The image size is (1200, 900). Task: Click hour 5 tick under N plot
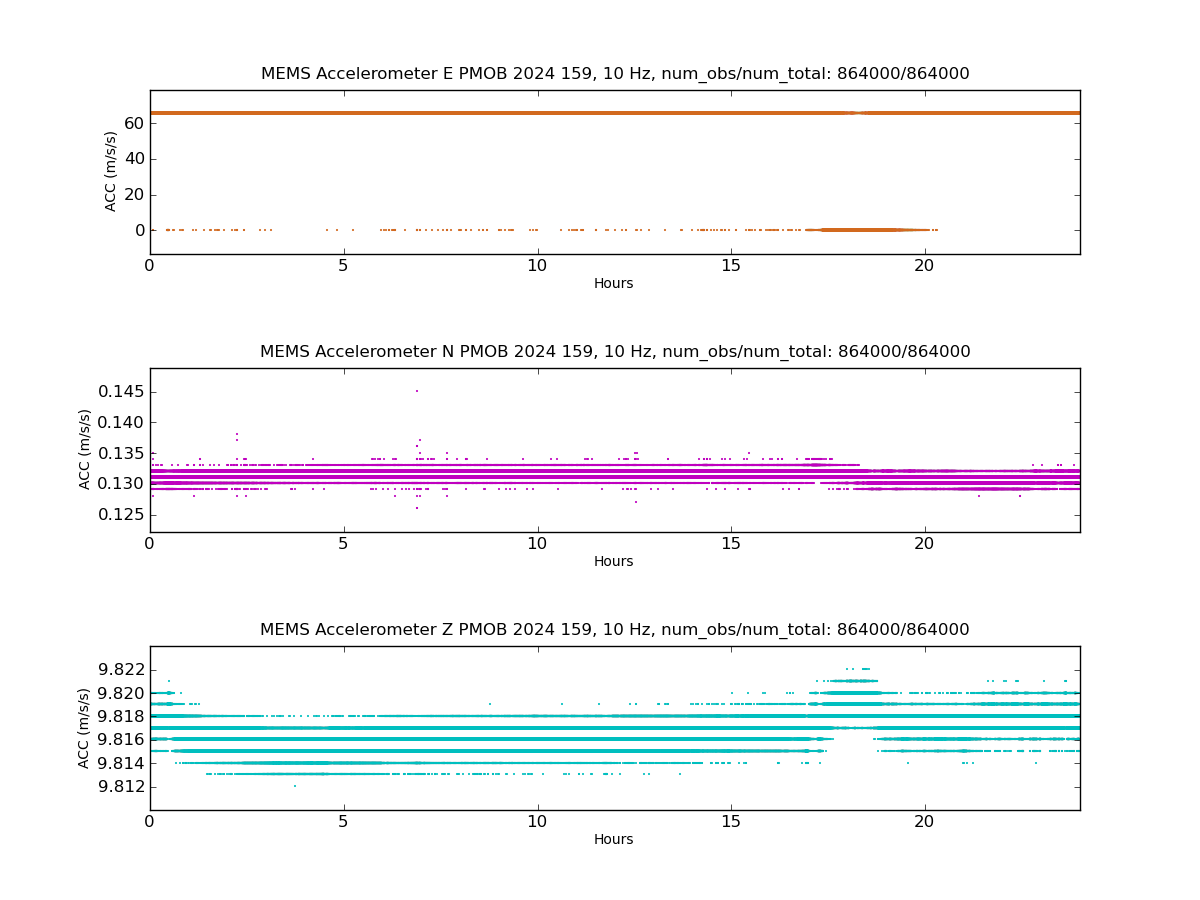point(344,544)
